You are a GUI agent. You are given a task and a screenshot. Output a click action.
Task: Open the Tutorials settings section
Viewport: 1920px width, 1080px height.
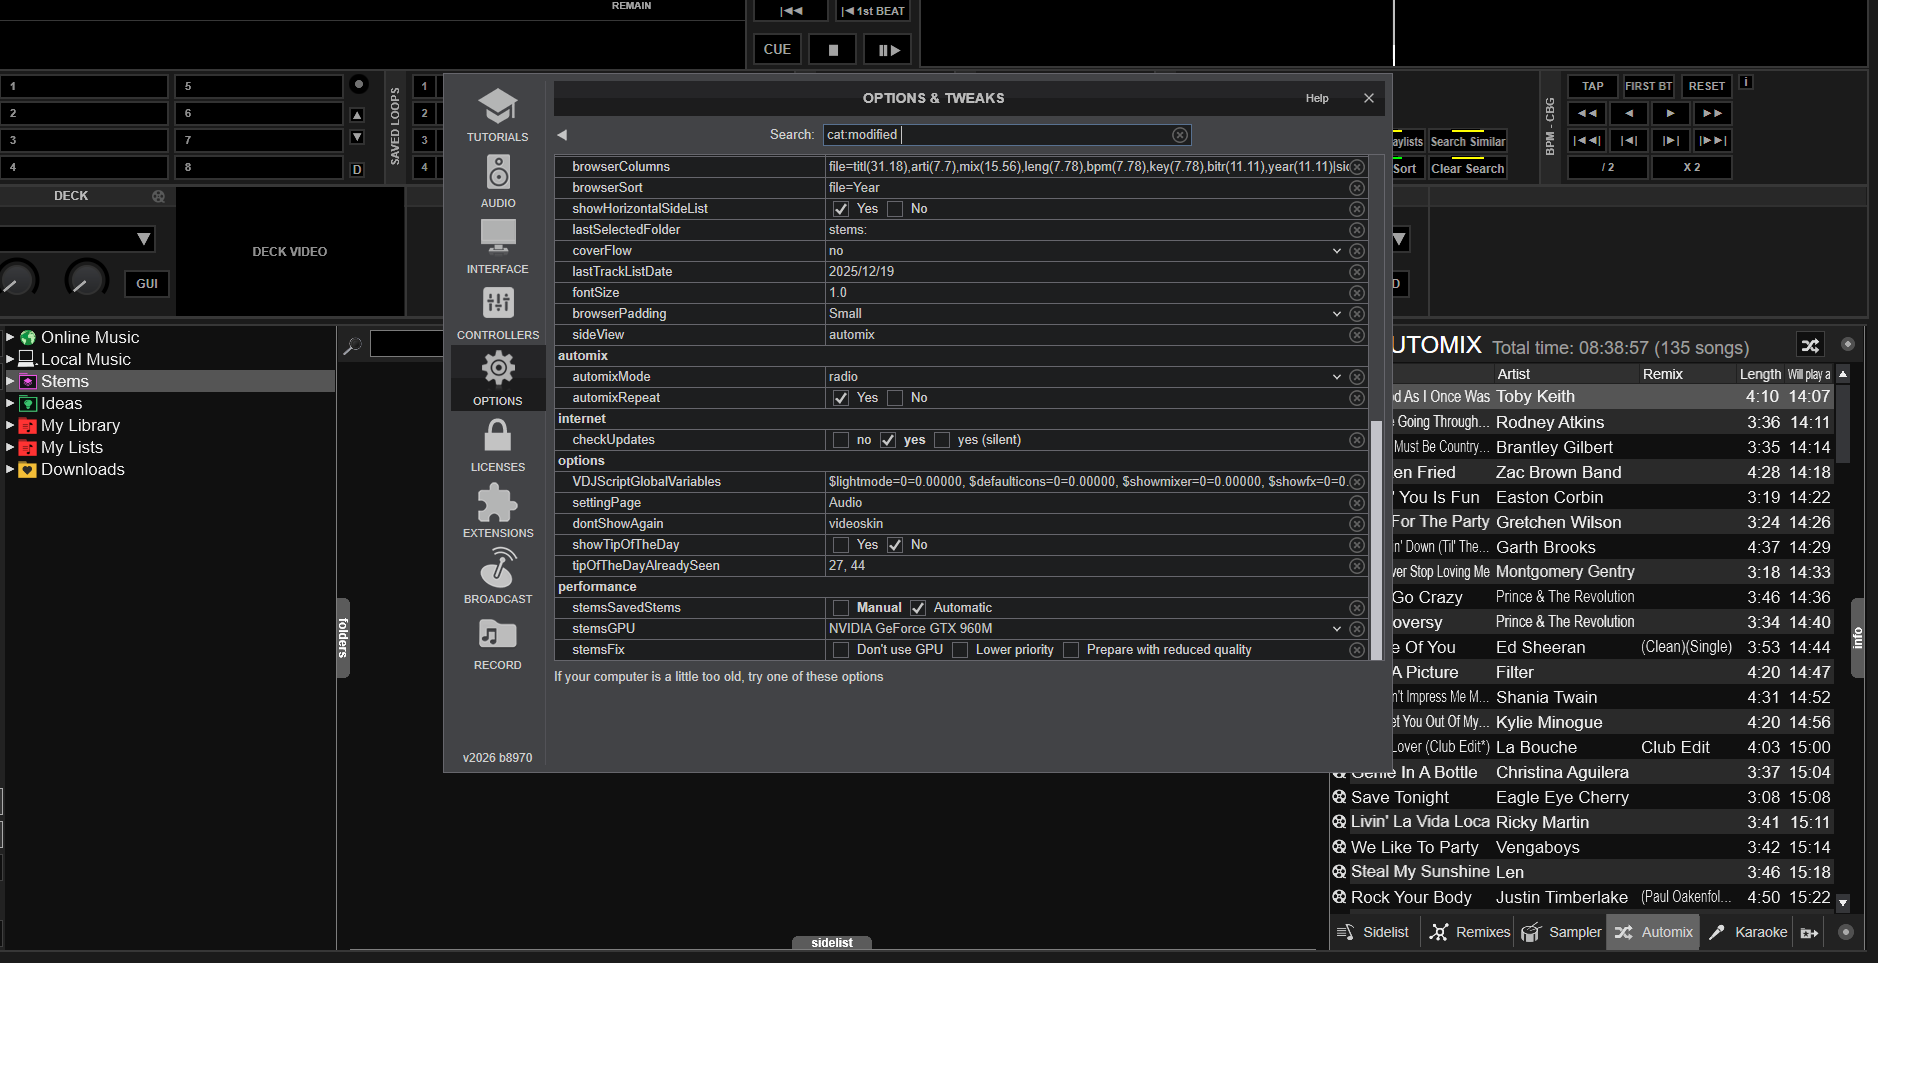497,115
